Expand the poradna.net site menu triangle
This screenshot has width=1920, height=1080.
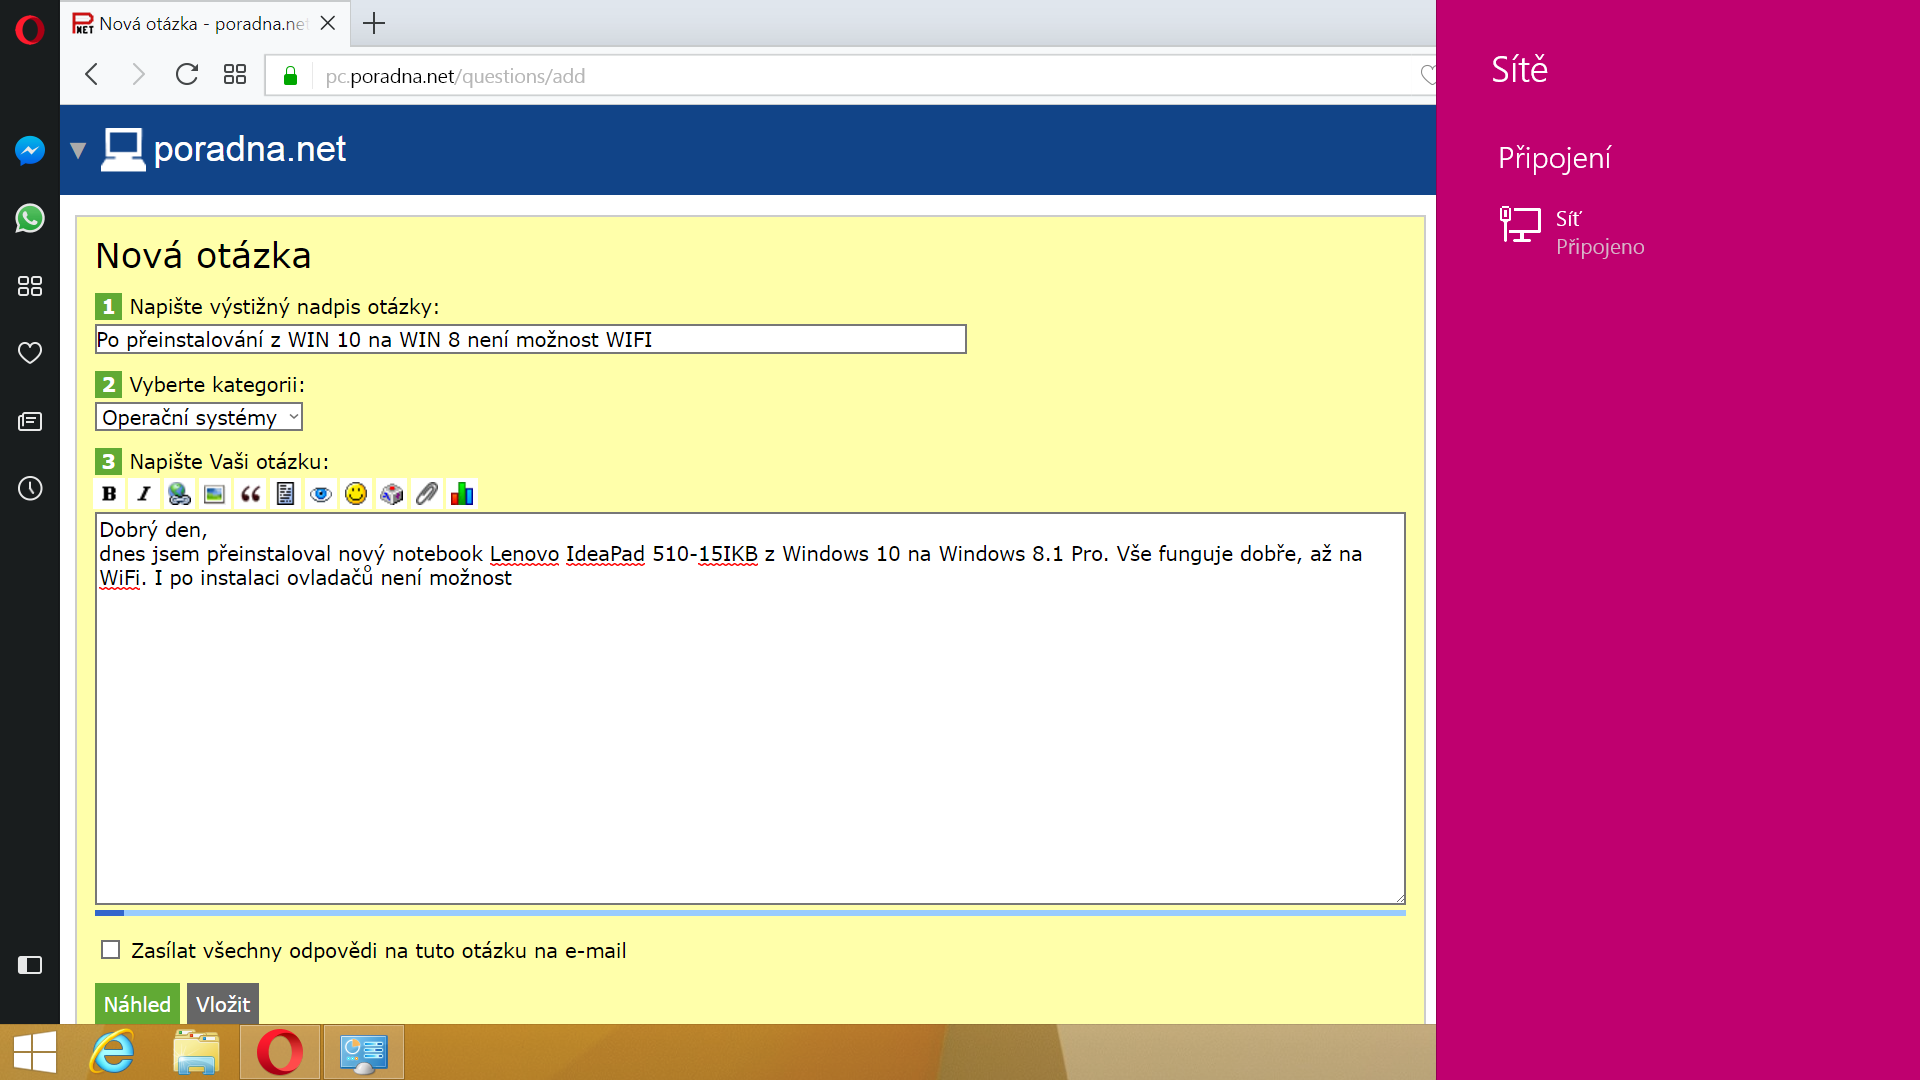78,151
